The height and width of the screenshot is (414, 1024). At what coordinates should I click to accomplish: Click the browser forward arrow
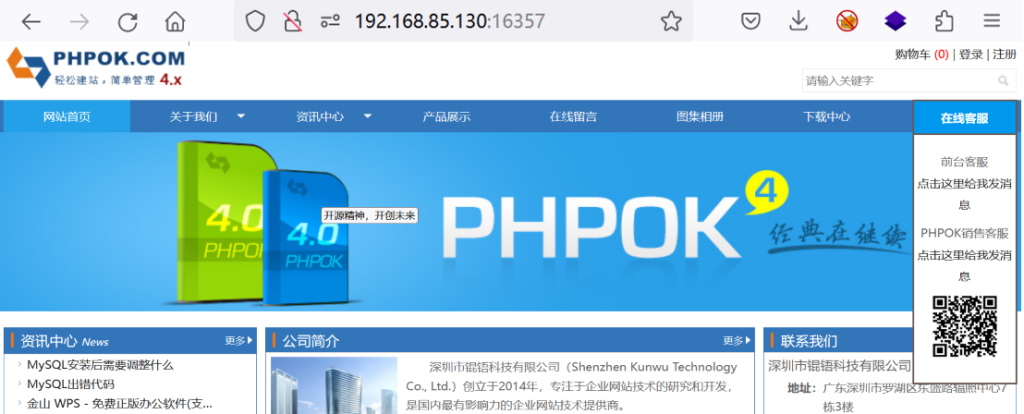pyautogui.click(x=79, y=22)
